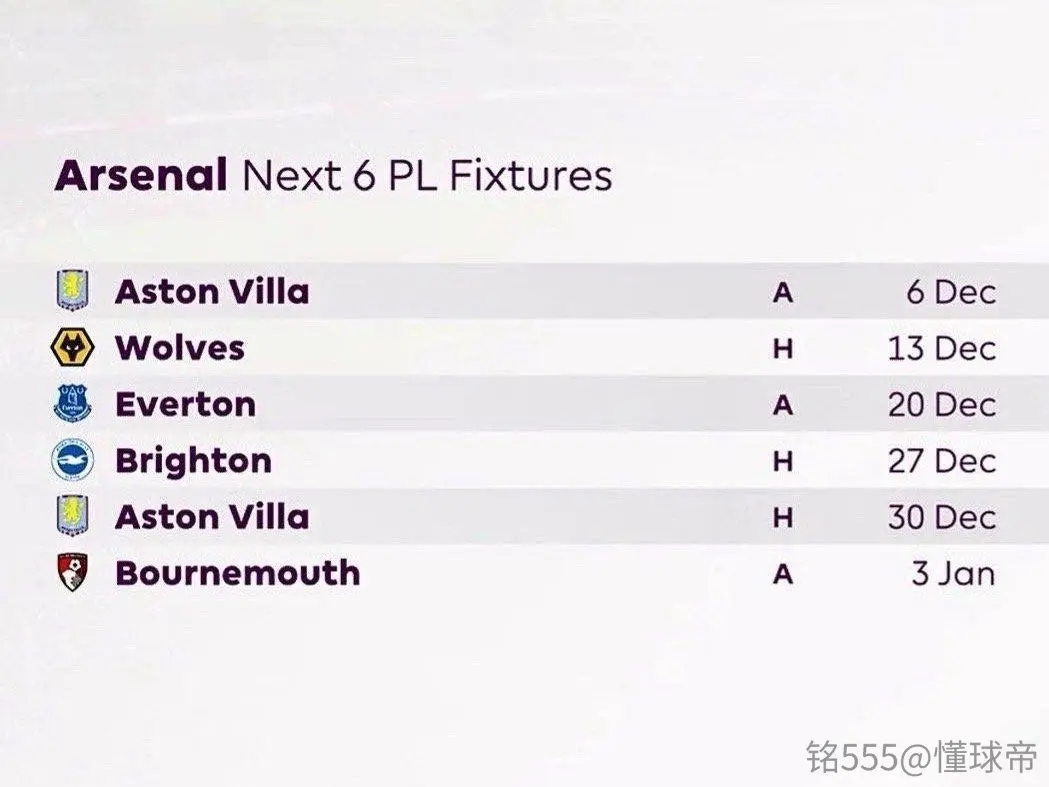The image size is (1049, 787).
Task: Click the Brighton club badge
Action: coord(73,460)
